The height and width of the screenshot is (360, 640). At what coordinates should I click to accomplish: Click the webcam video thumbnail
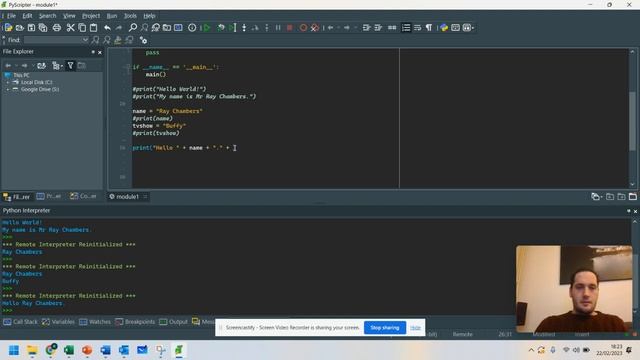click(x=574, y=289)
